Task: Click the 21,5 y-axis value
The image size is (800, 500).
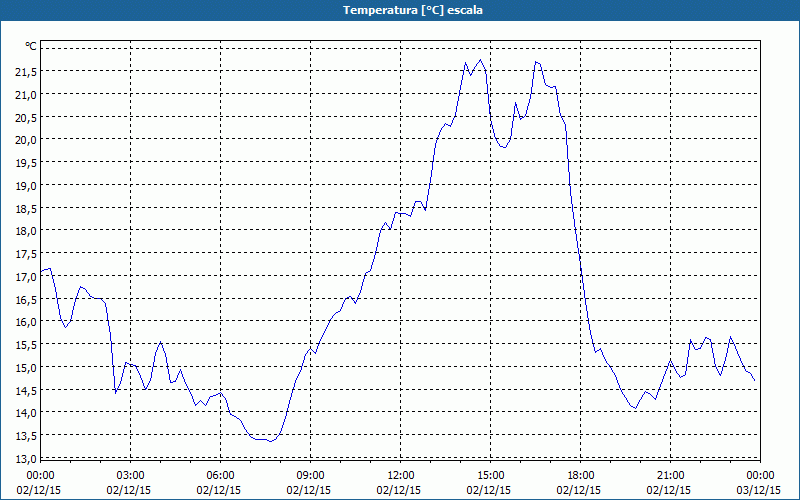Action: pyautogui.click(x=26, y=72)
